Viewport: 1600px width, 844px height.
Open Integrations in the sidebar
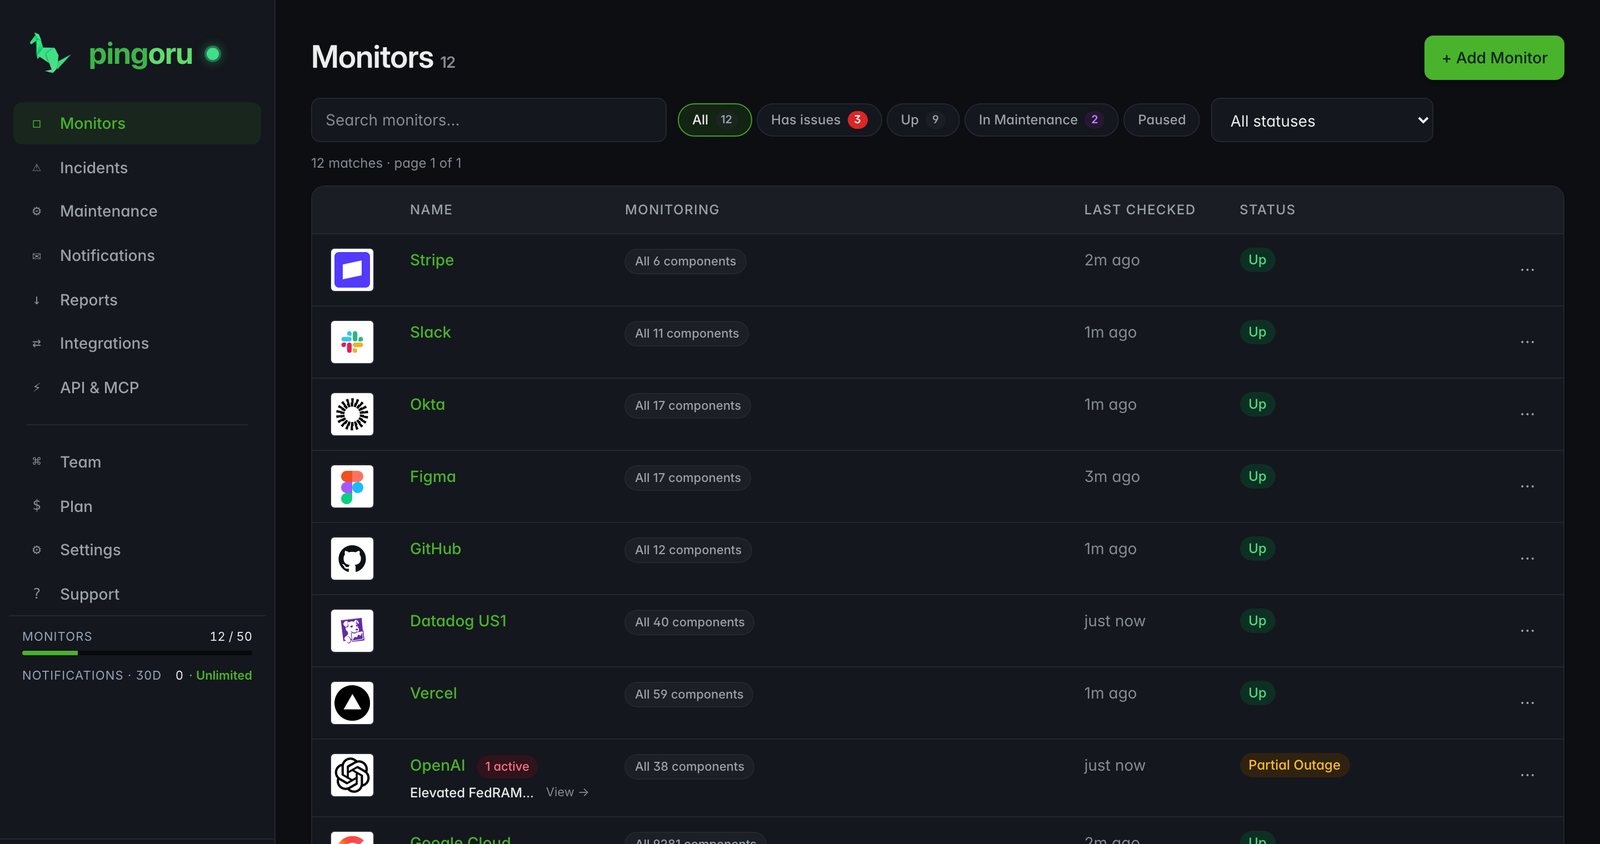[x=137, y=343]
